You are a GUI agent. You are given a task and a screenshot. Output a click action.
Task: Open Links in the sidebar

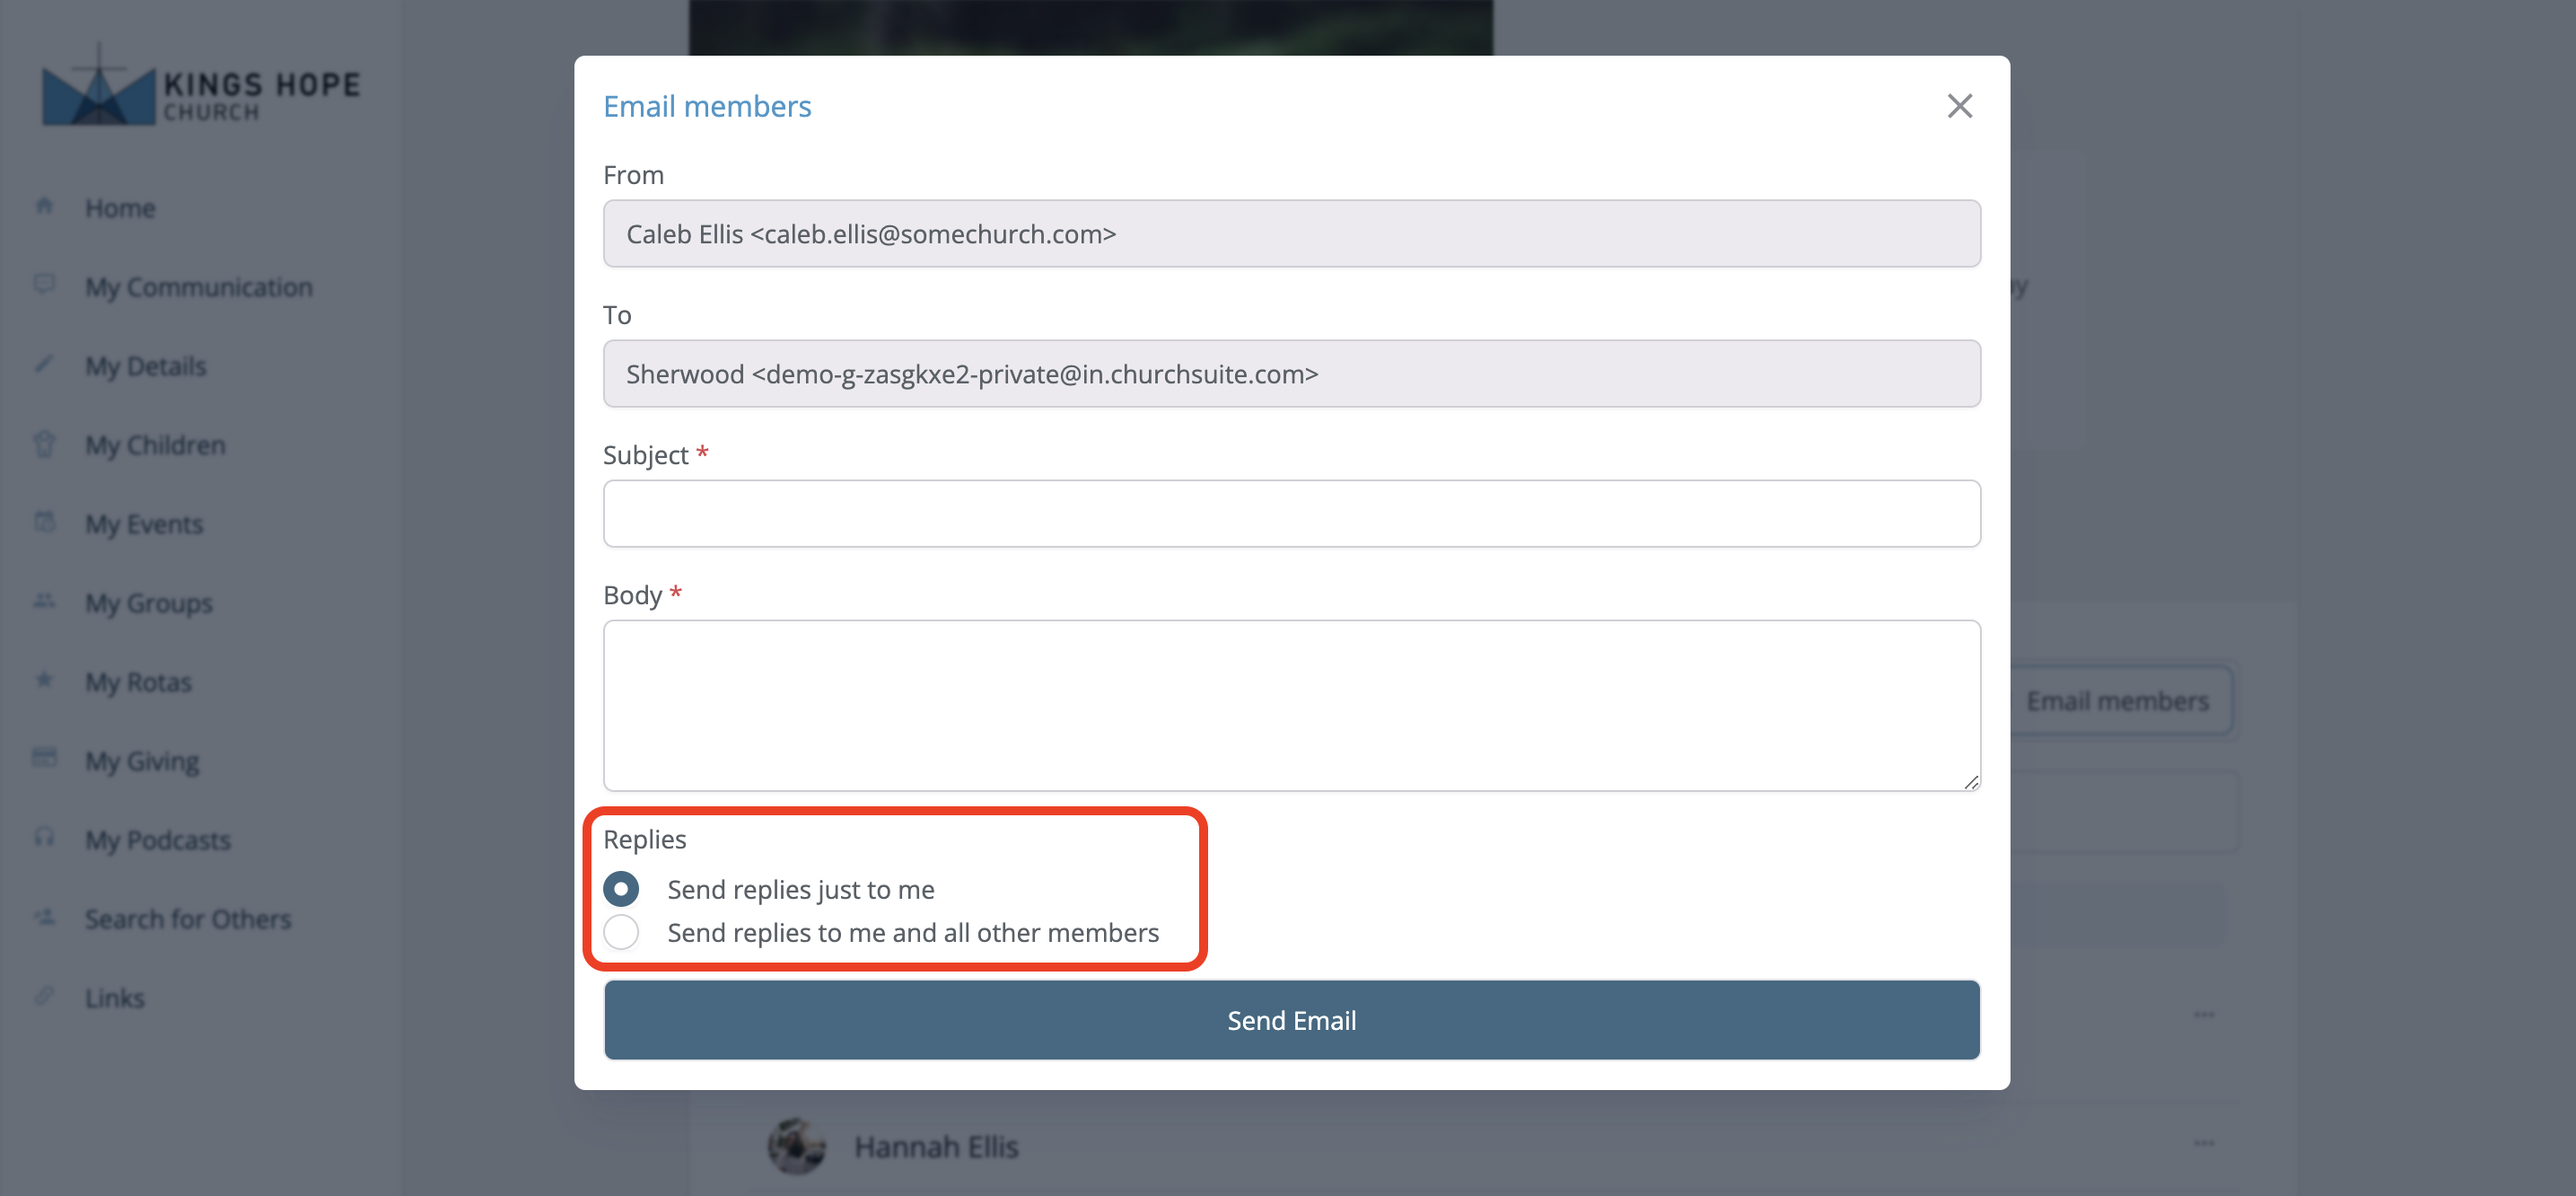pos(115,998)
